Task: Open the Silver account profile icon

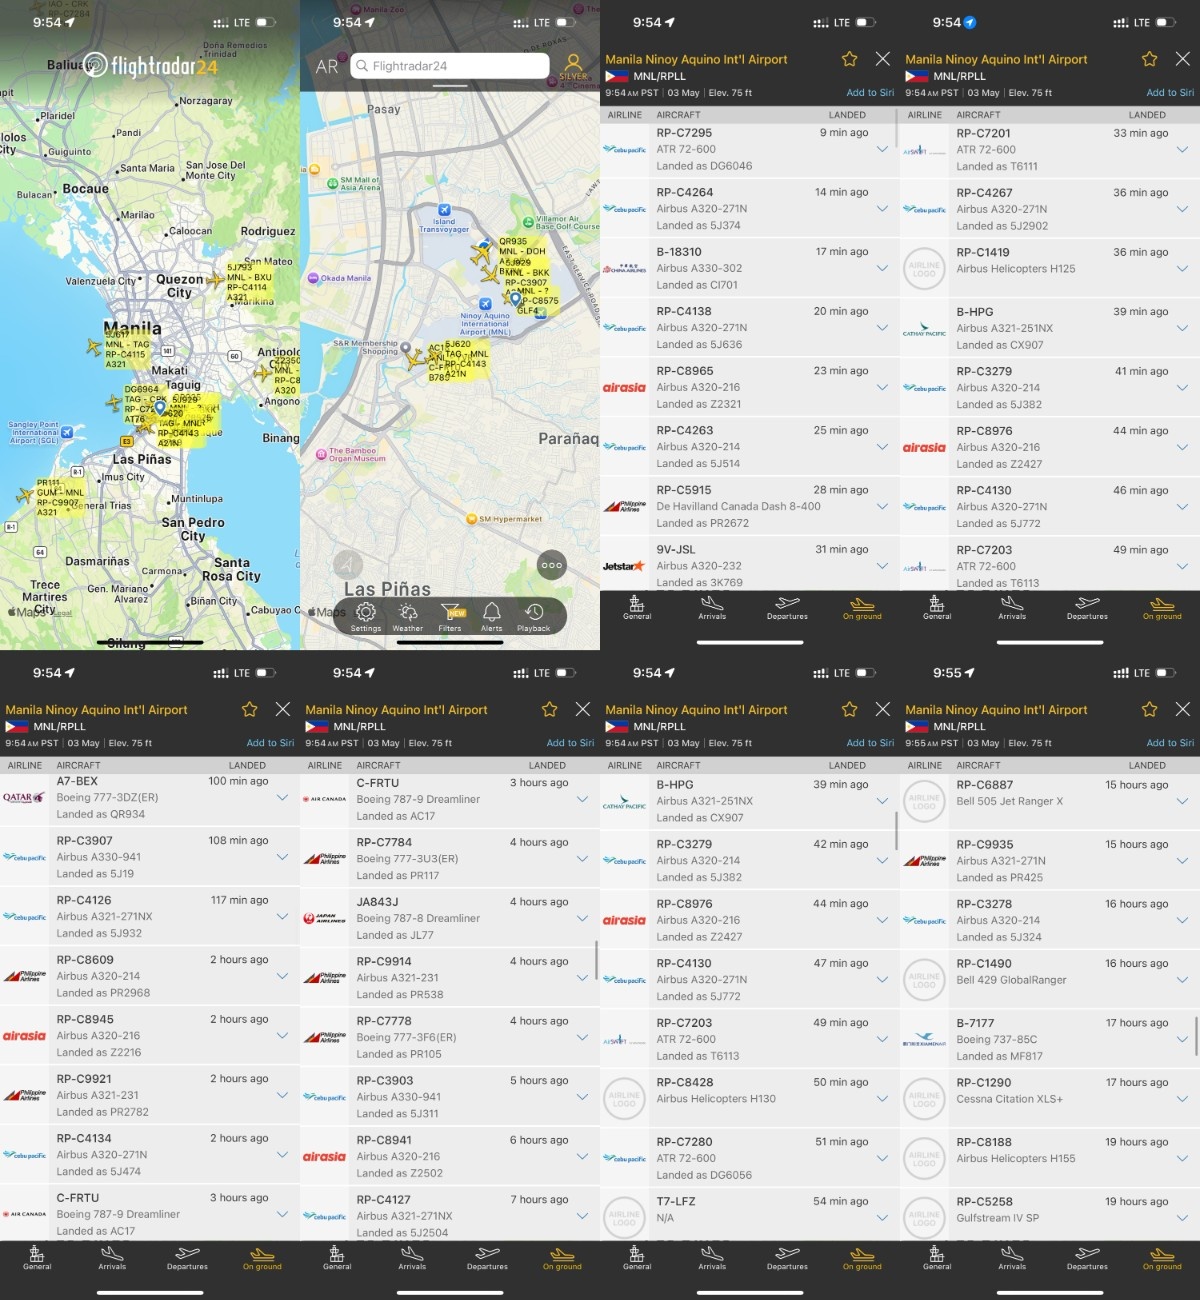Action: 574,66
